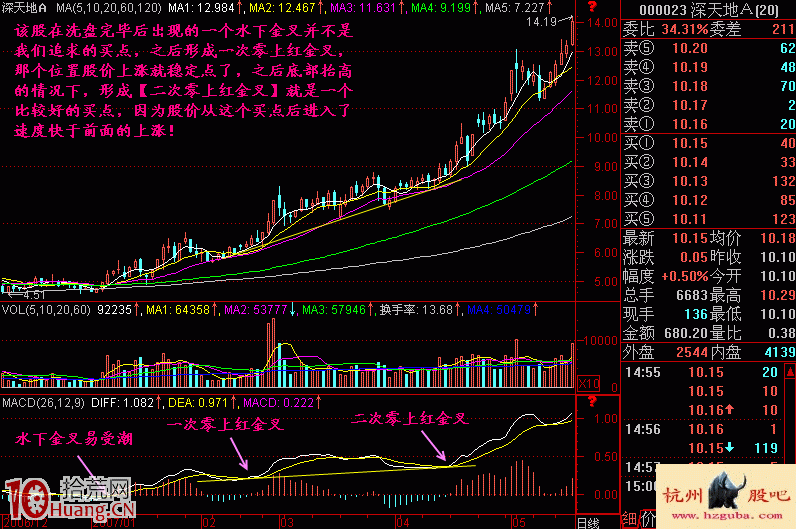Click the 幅度 +0.50% change percentage
This screenshot has width=796, height=529.
[685, 276]
